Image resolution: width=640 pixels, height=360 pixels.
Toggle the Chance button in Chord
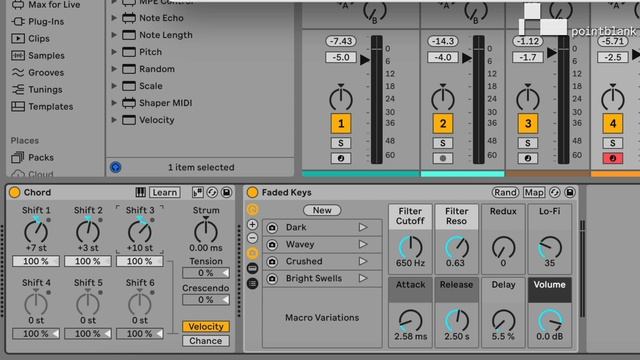click(x=206, y=341)
